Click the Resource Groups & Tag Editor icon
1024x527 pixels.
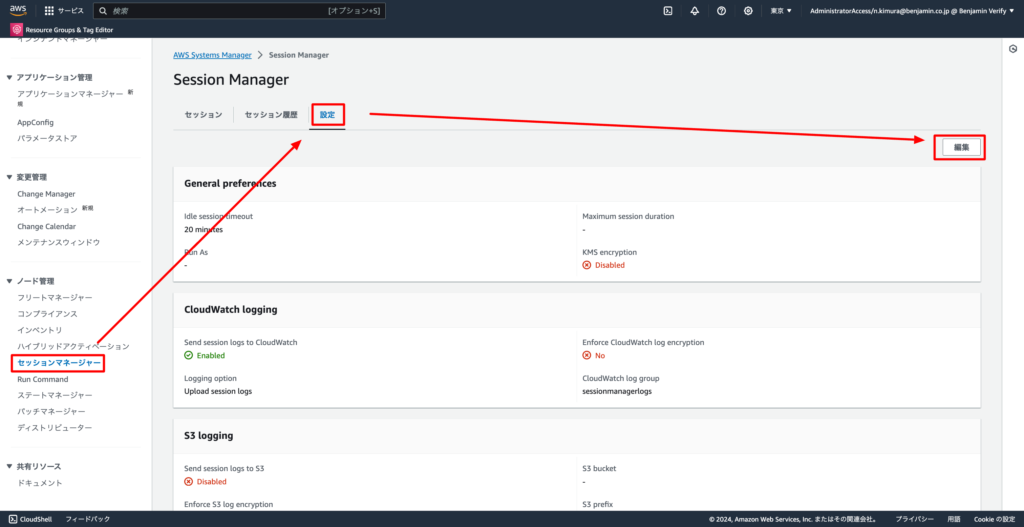pos(17,29)
